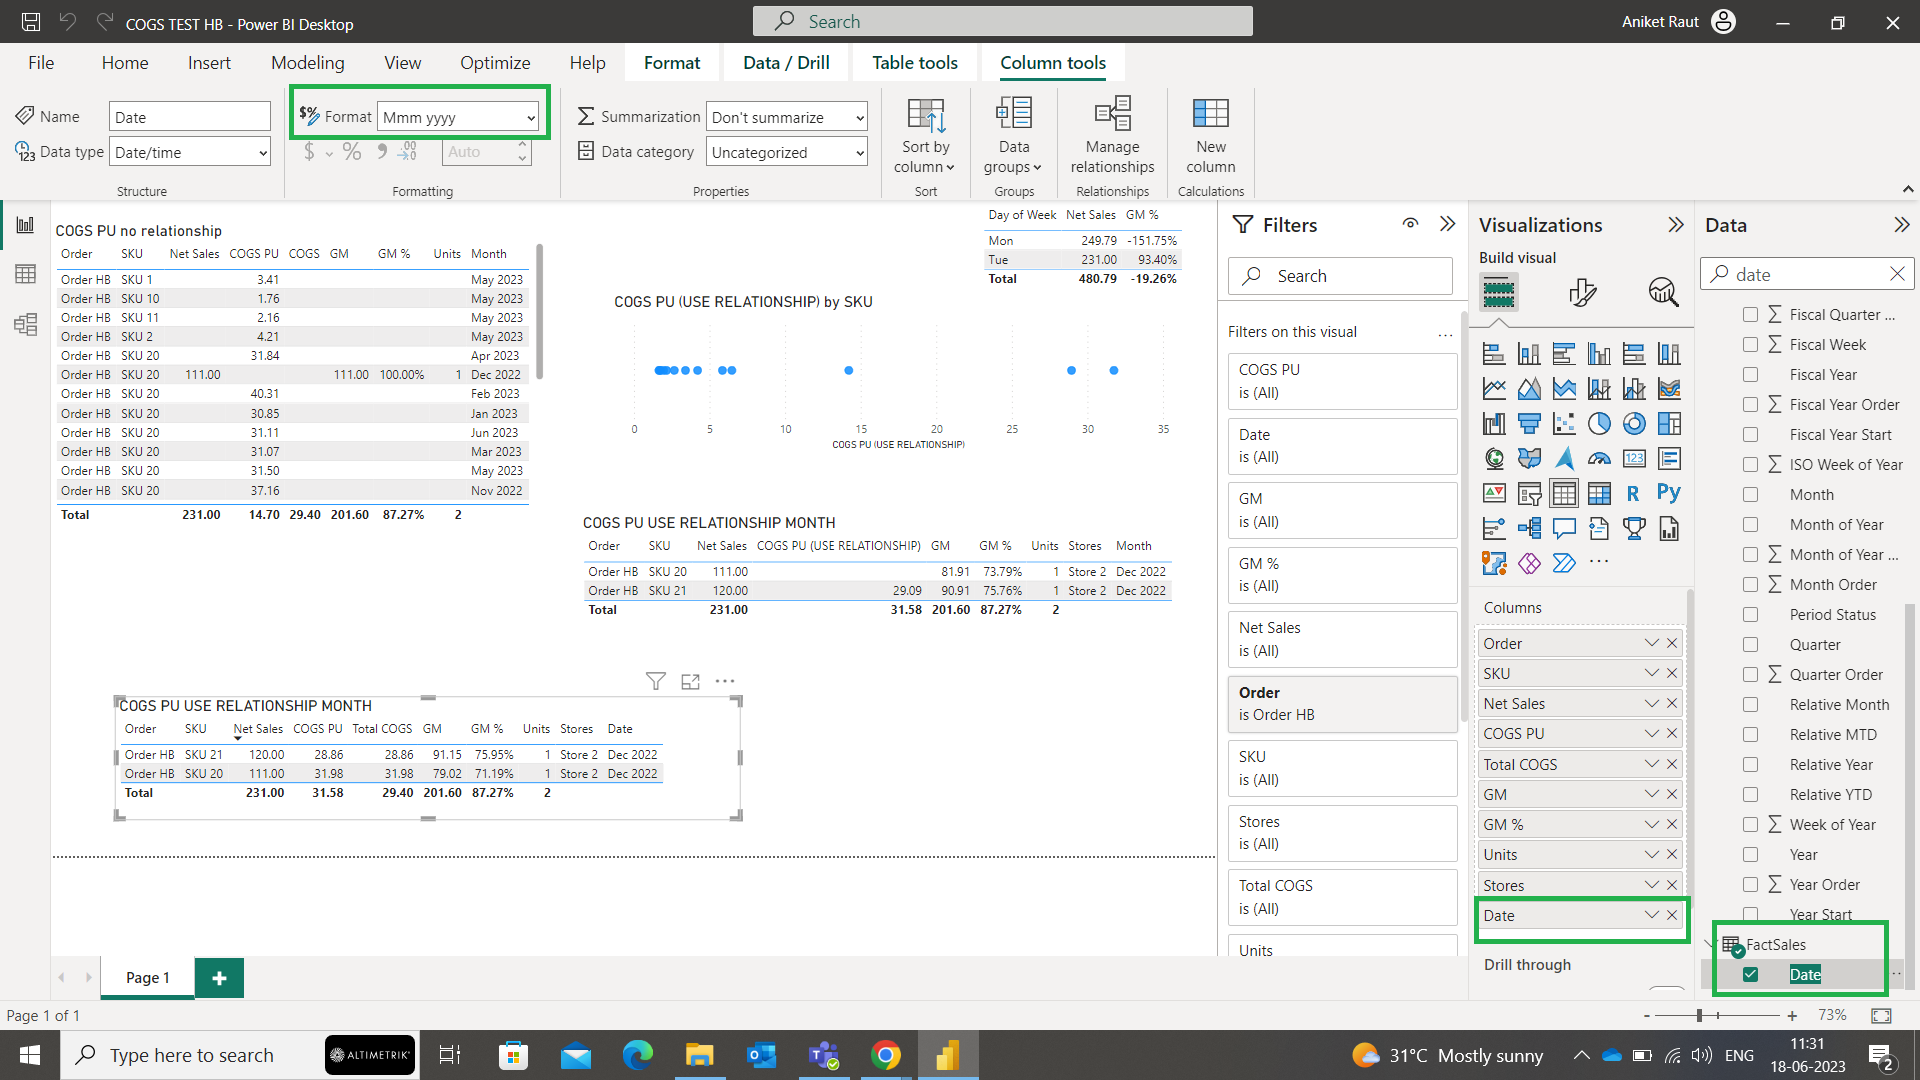Click the Name input field containing Date

click(x=190, y=117)
